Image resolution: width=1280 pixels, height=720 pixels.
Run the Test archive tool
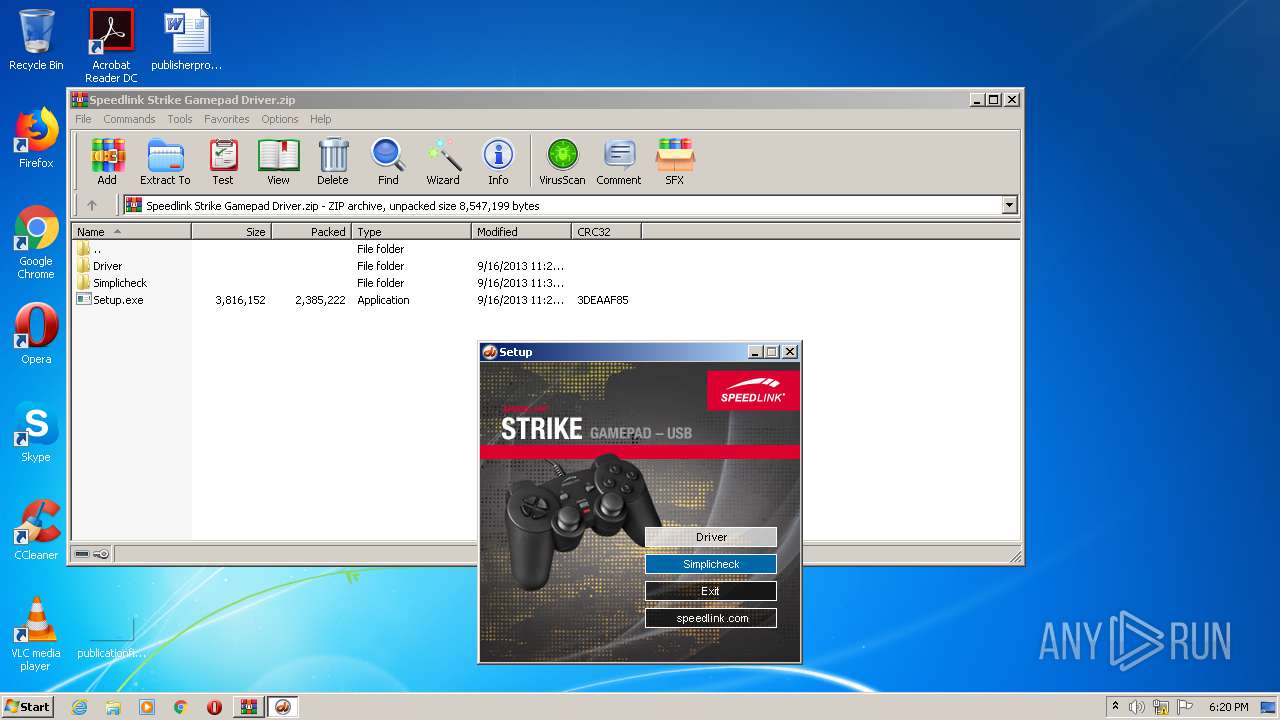[x=222, y=162]
